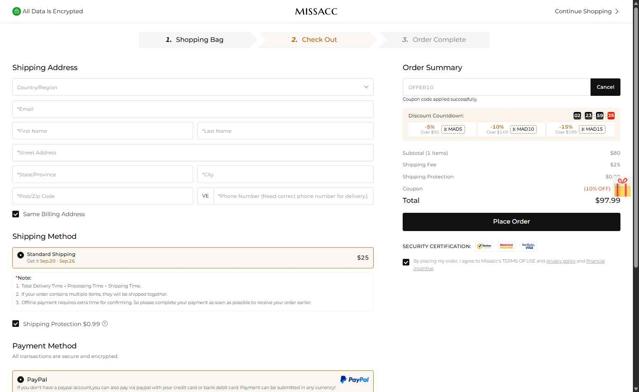Focus the First Name field
The height and width of the screenshot is (392, 639).
click(103, 131)
